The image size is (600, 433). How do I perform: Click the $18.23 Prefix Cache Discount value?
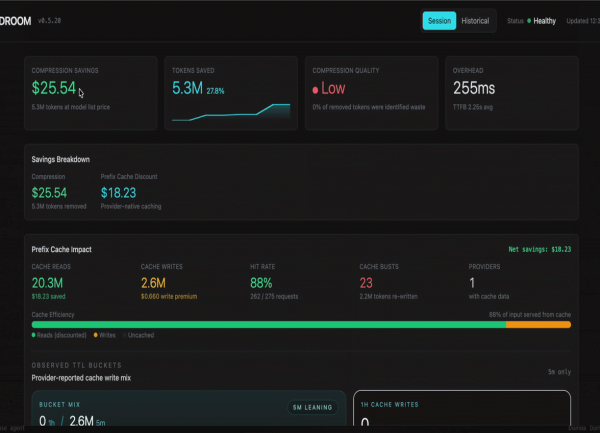[x=118, y=192]
